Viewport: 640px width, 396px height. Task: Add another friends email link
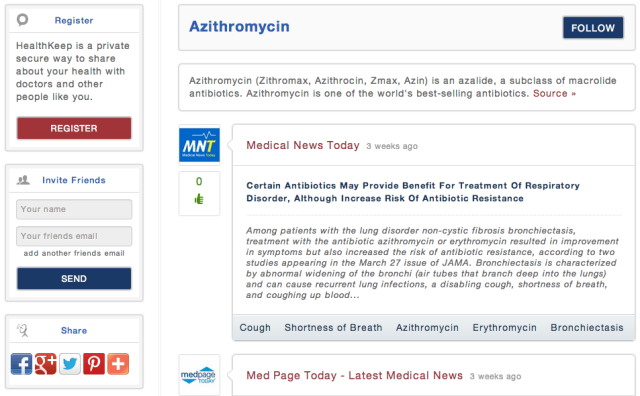coord(74,253)
